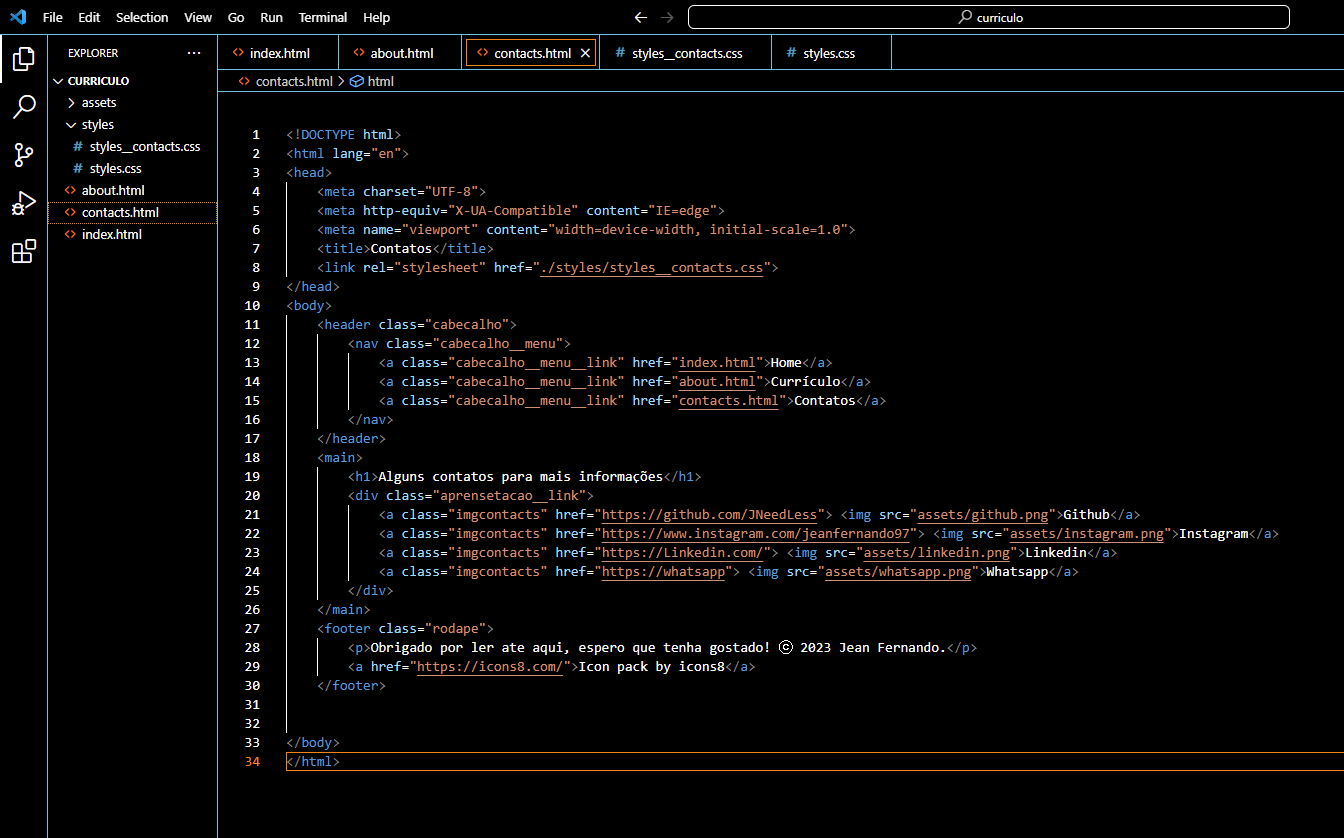Click the assets/whatsapp.png path
This screenshot has width=1344, height=838.
(x=898, y=572)
